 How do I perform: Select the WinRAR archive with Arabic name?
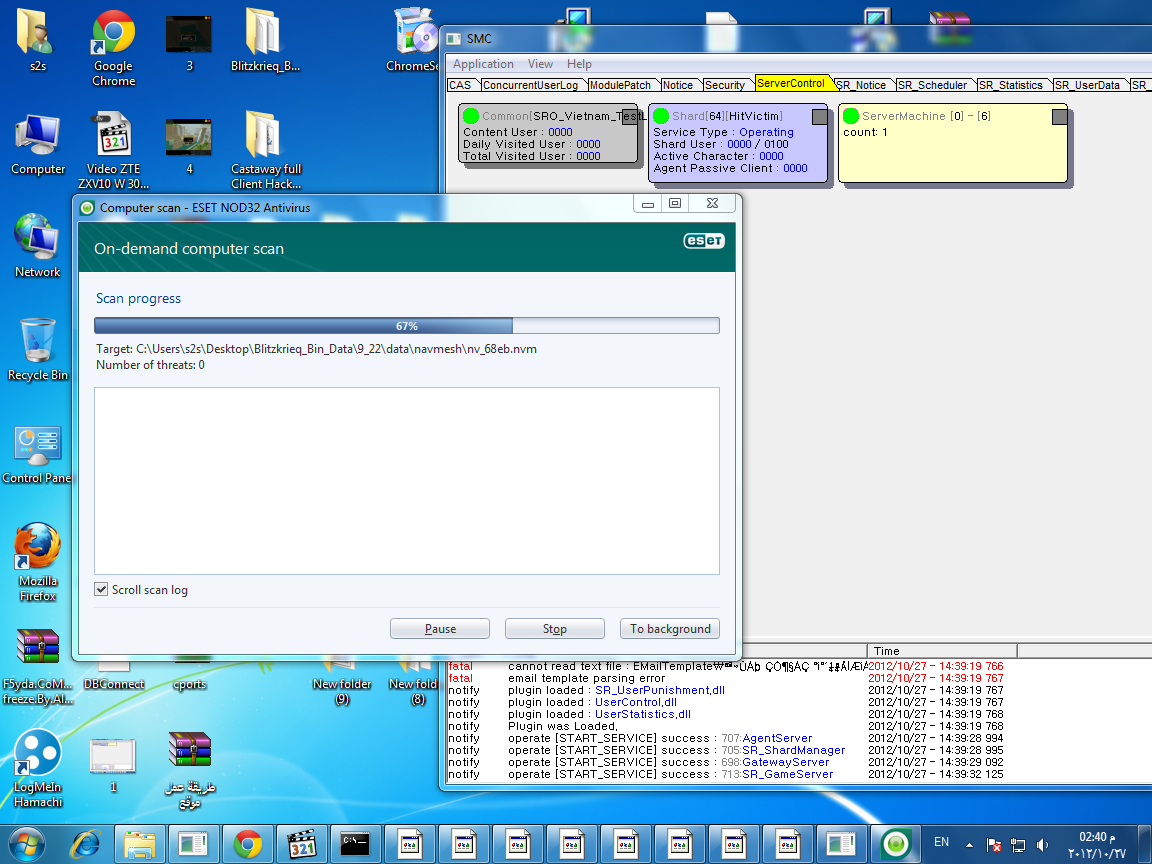[190, 768]
